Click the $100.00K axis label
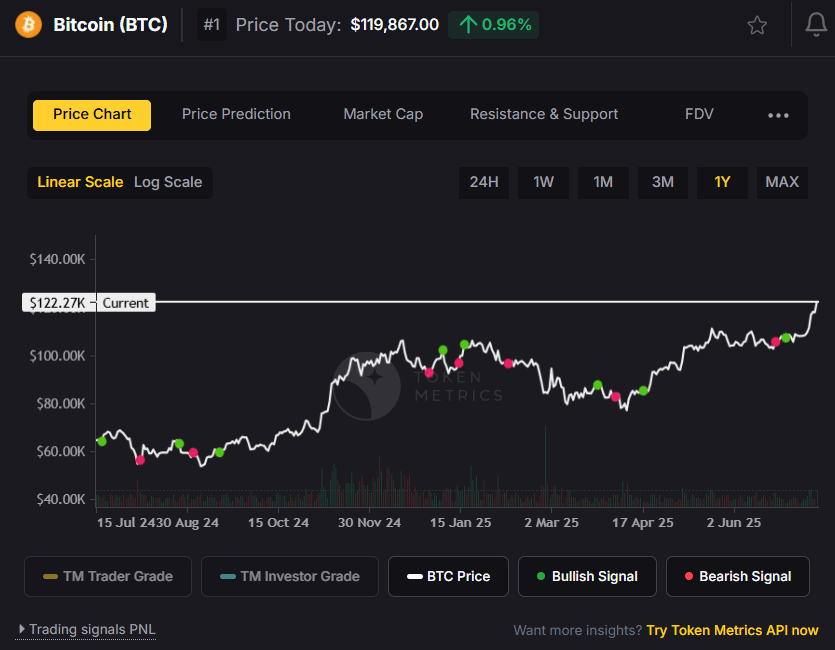 58,356
